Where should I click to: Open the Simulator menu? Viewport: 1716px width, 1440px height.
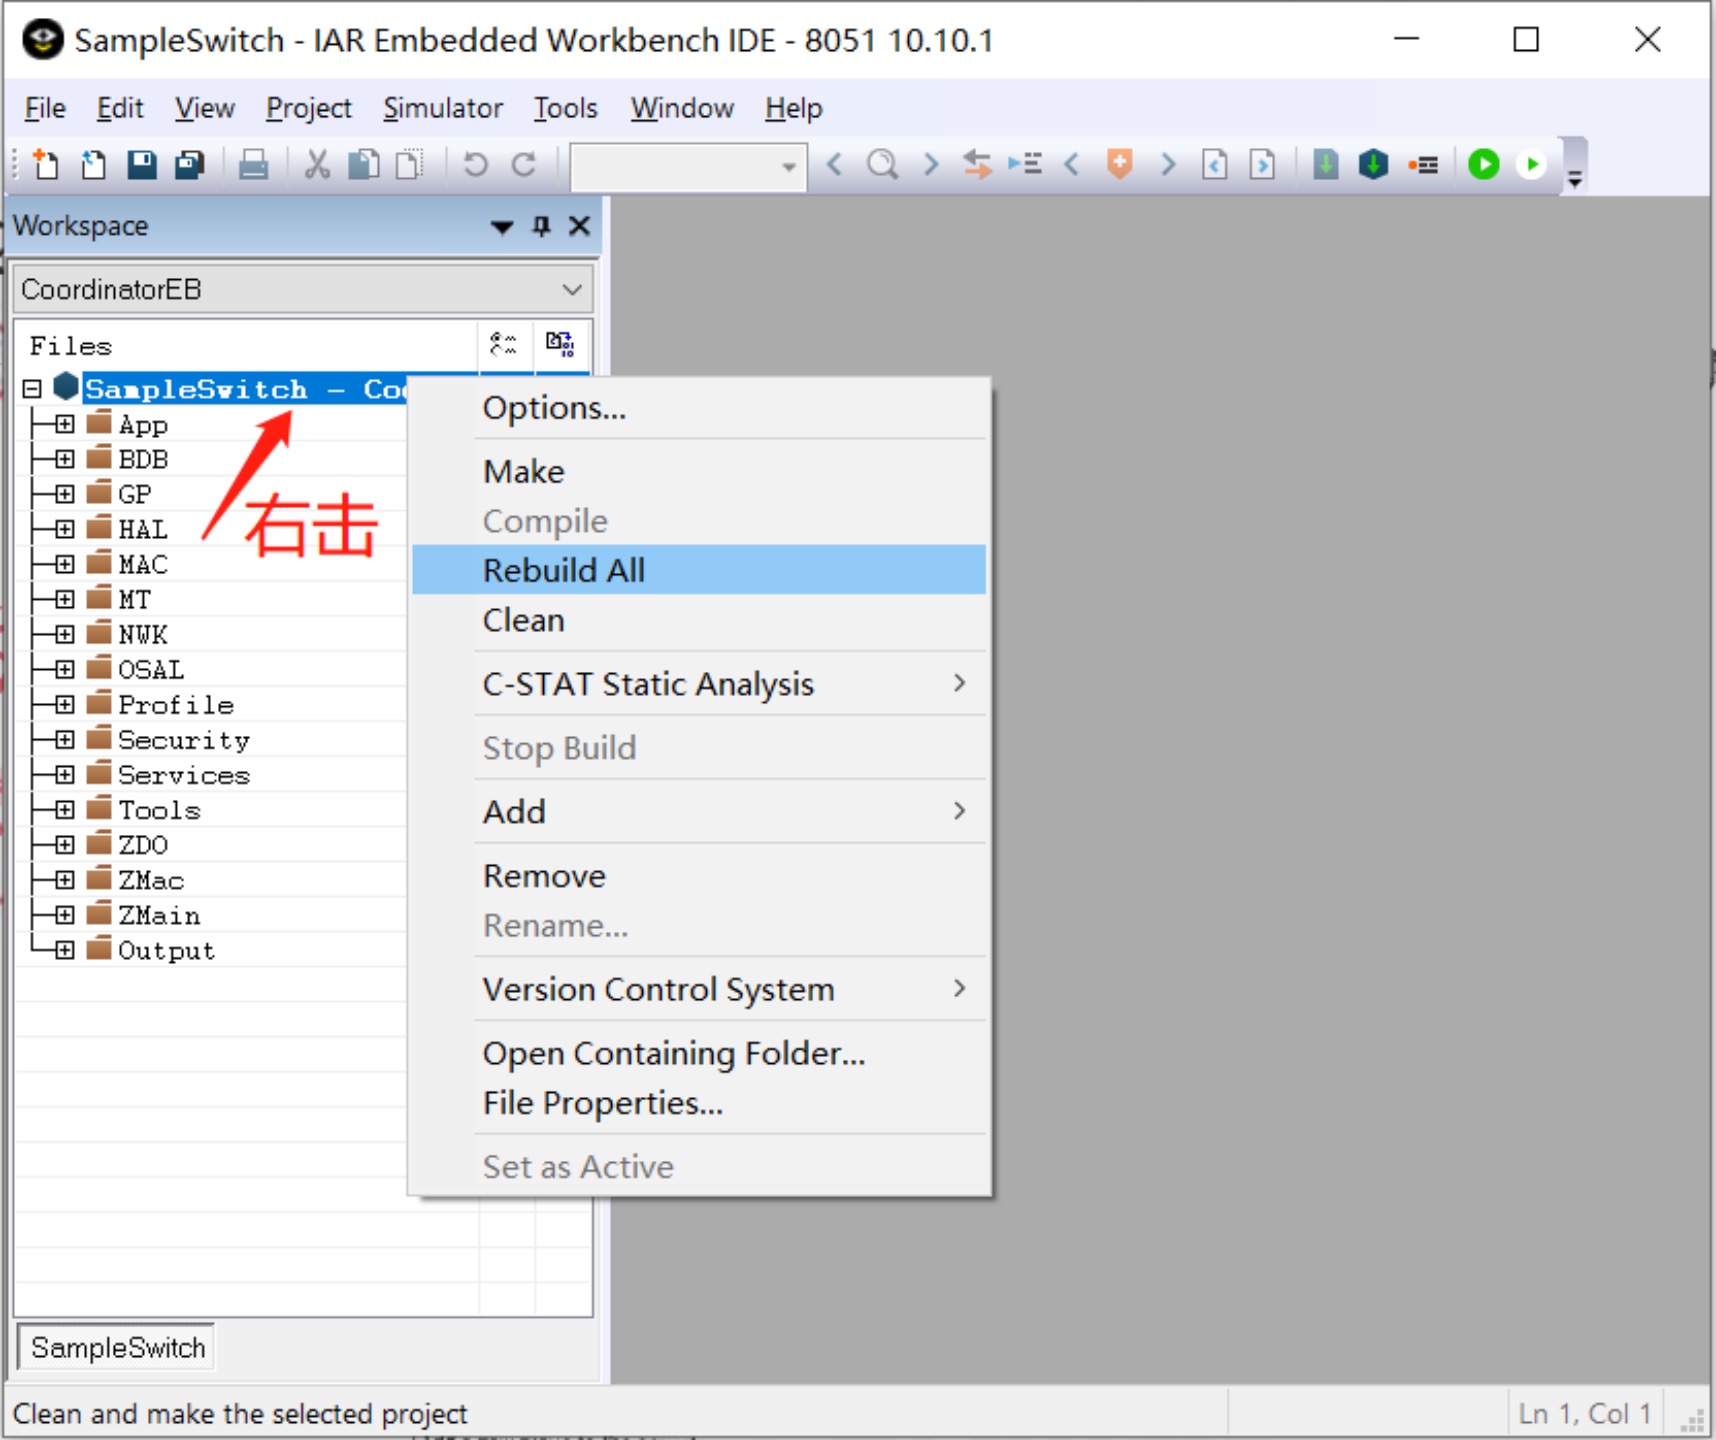pos(442,108)
